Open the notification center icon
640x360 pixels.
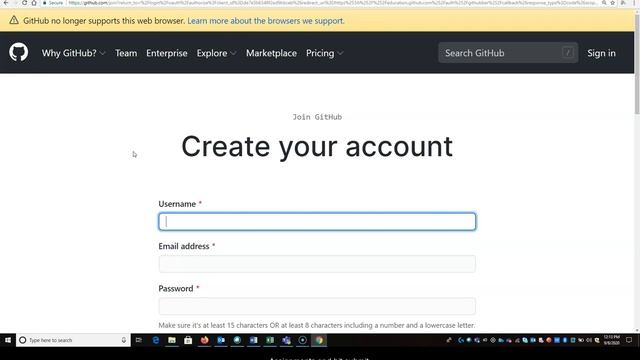(x=629, y=340)
